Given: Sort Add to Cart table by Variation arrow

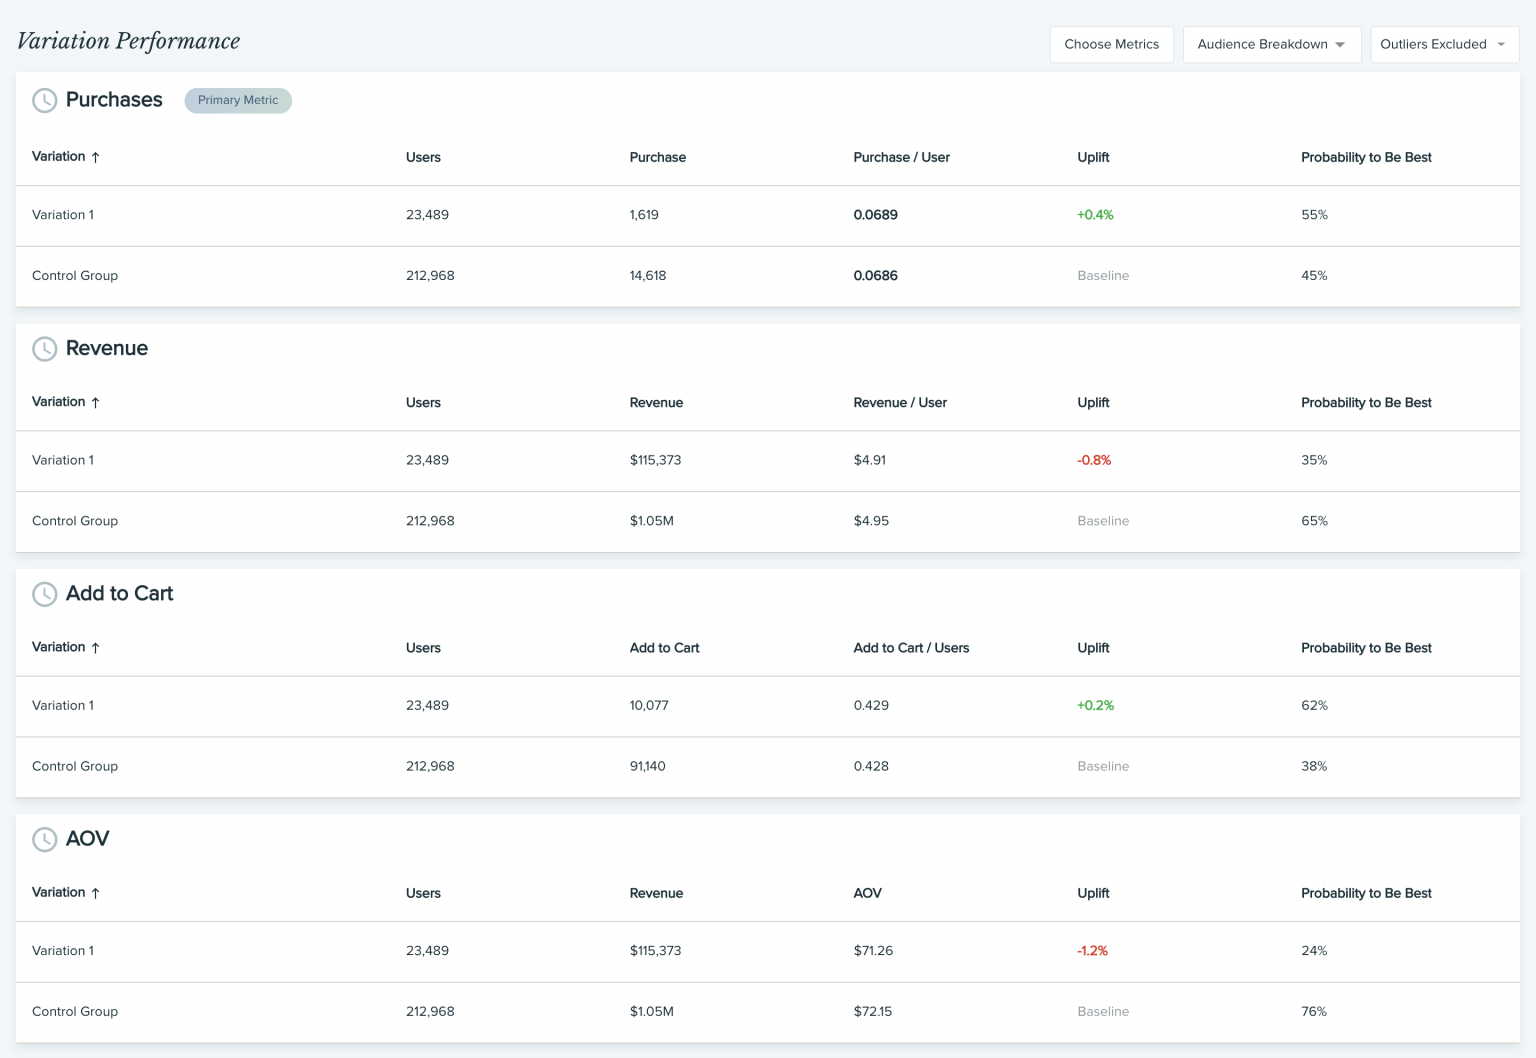Looking at the screenshot, I should [x=95, y=648].
